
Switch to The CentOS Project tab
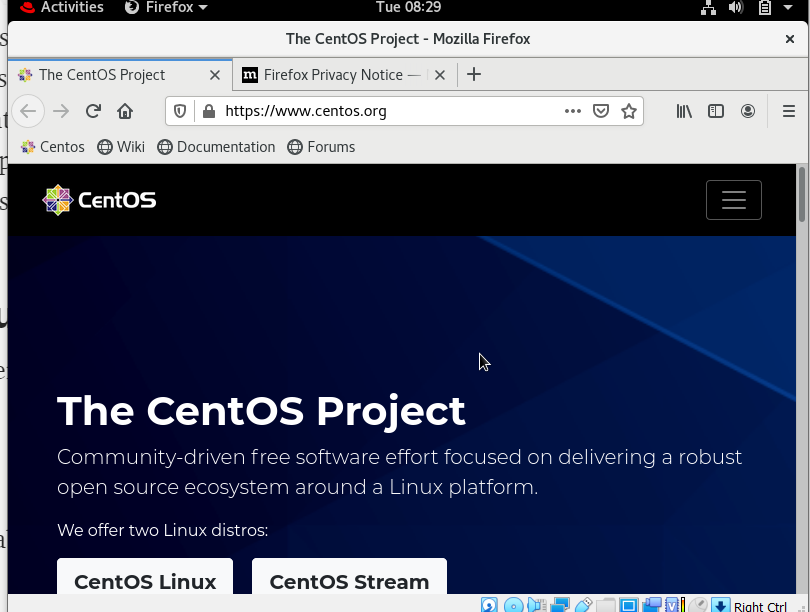click(x=120, y=75)
